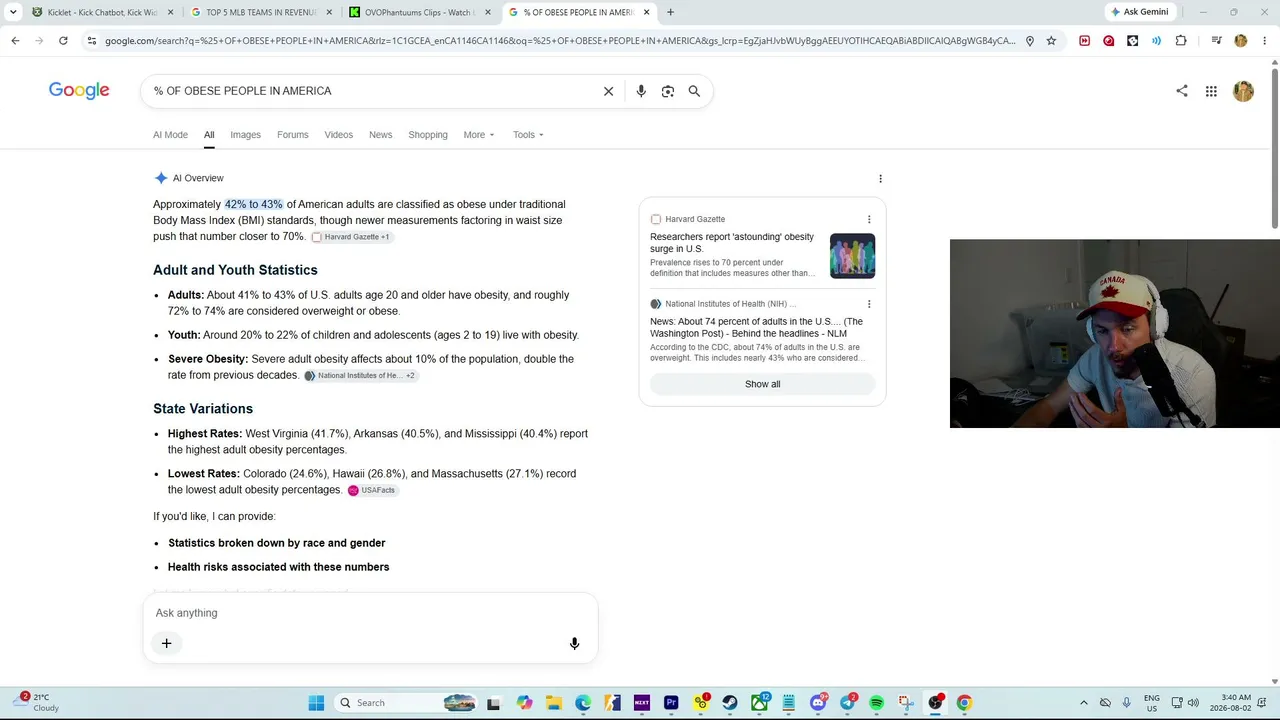The height and width of the screenshot is (720, 1280).
Task: Click the Chrome address bar URL
Action: (x=560, y=41)
